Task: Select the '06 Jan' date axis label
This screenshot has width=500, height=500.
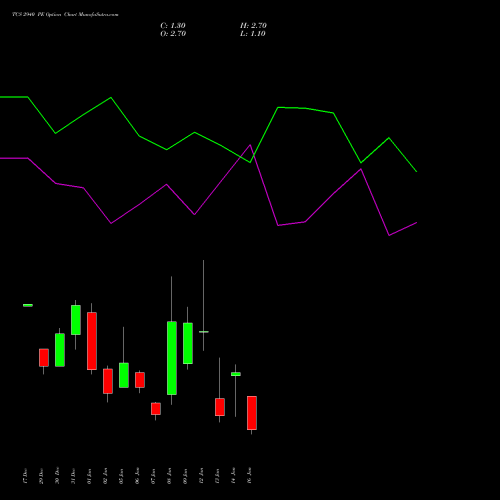Action: [137, 476]
